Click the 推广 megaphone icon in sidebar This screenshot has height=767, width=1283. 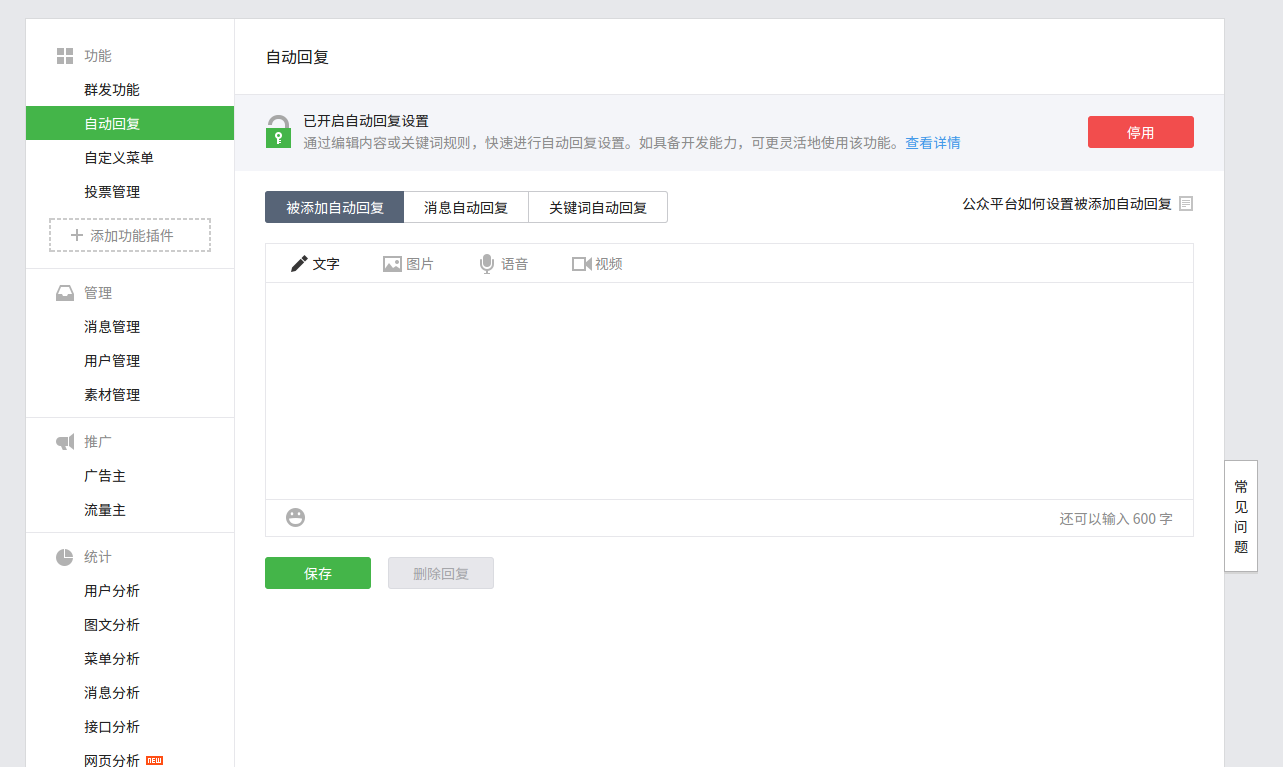tap(64, 441)
